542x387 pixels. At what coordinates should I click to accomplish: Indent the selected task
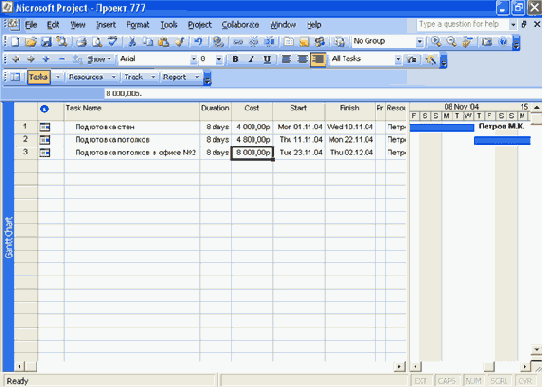click(31, 59)
